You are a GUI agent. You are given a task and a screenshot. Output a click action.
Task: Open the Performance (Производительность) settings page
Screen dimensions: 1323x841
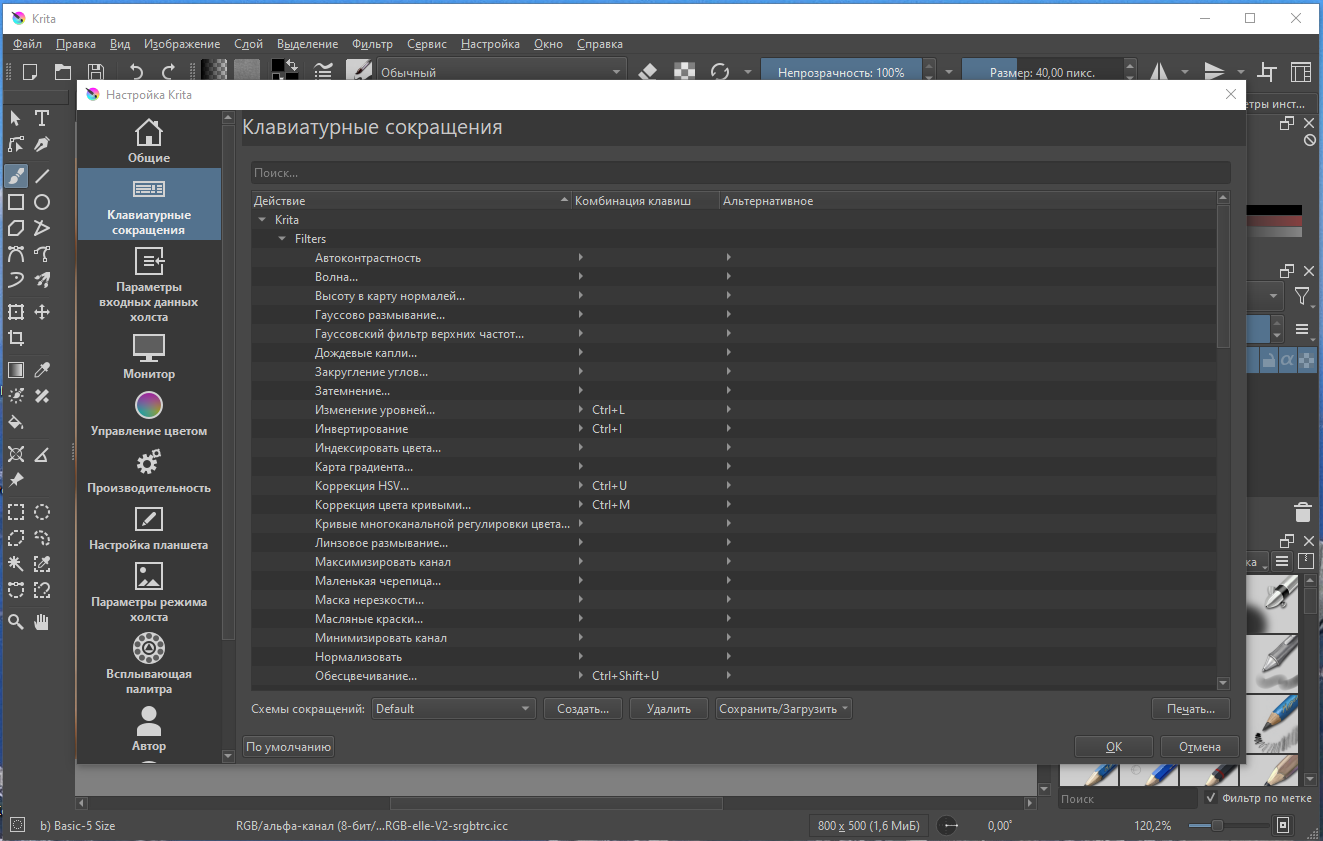149,471
